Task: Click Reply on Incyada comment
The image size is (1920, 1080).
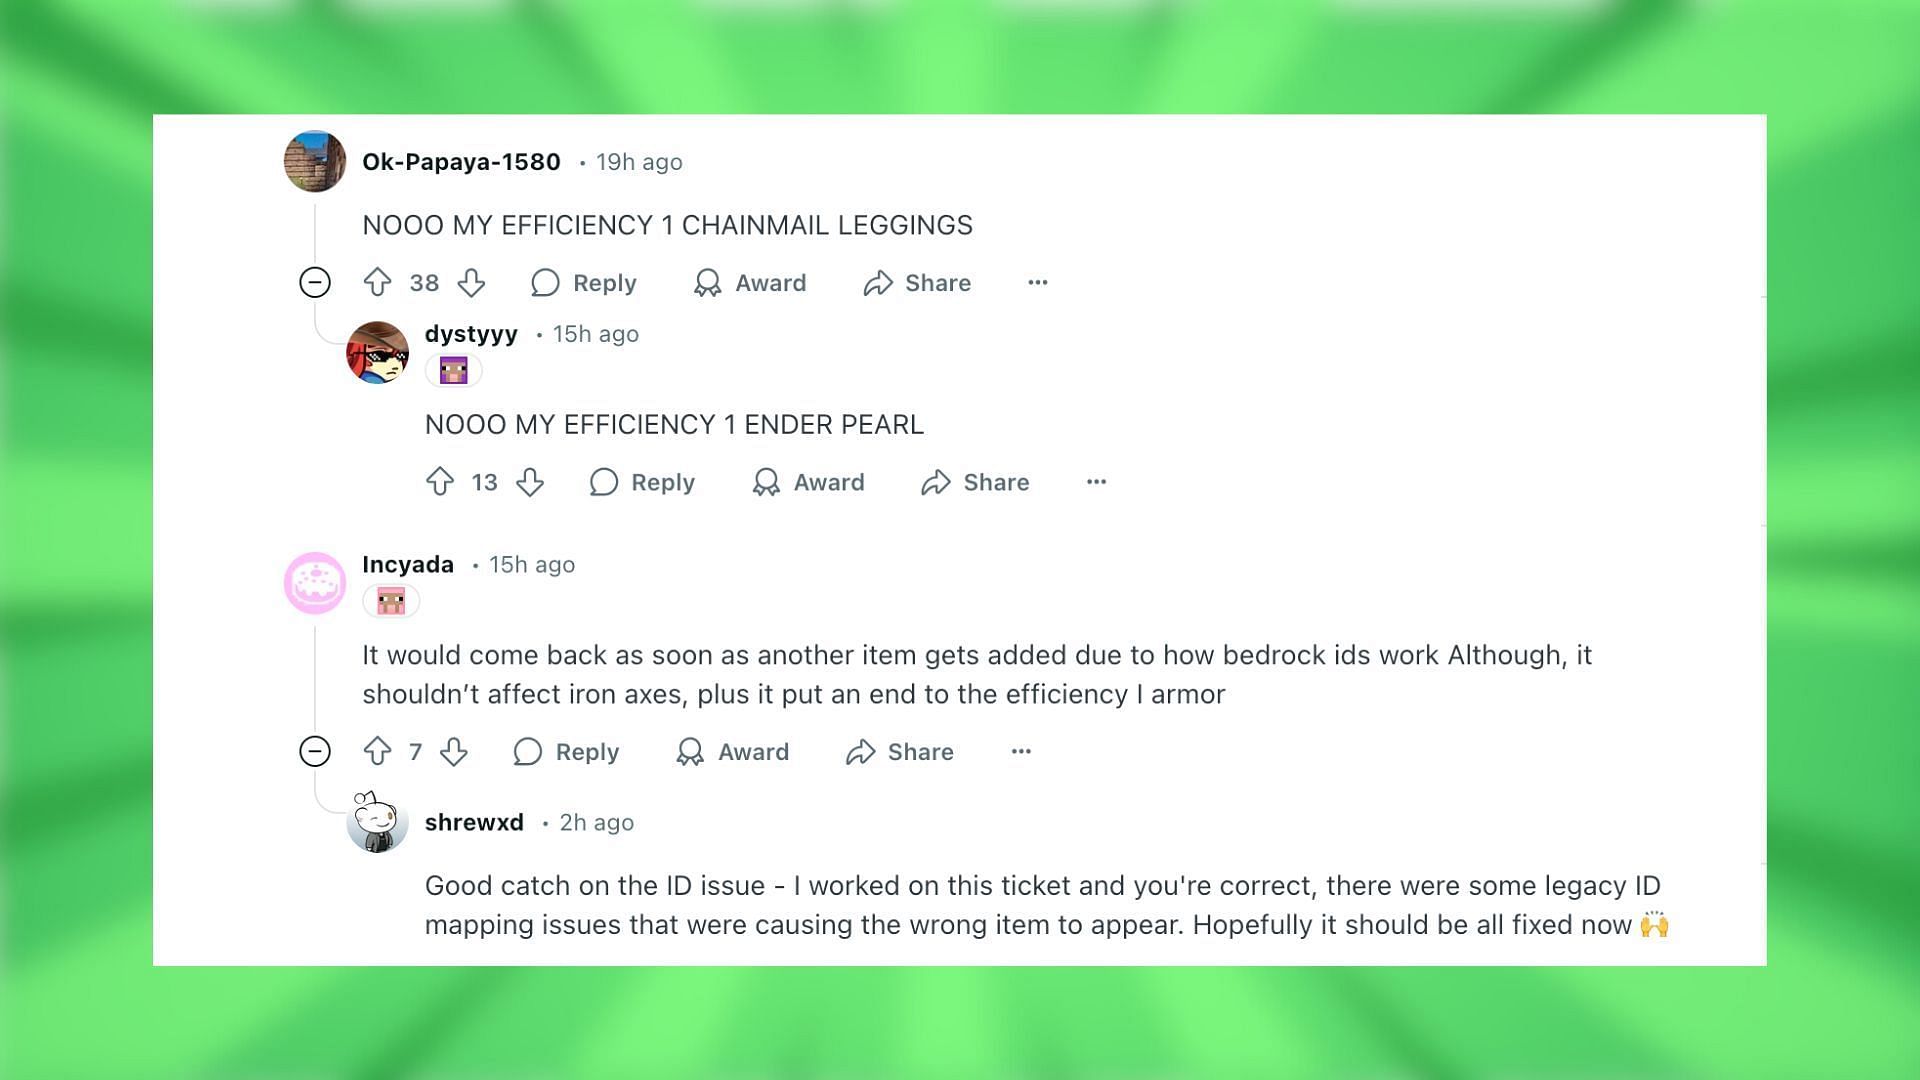Action: 566,752
